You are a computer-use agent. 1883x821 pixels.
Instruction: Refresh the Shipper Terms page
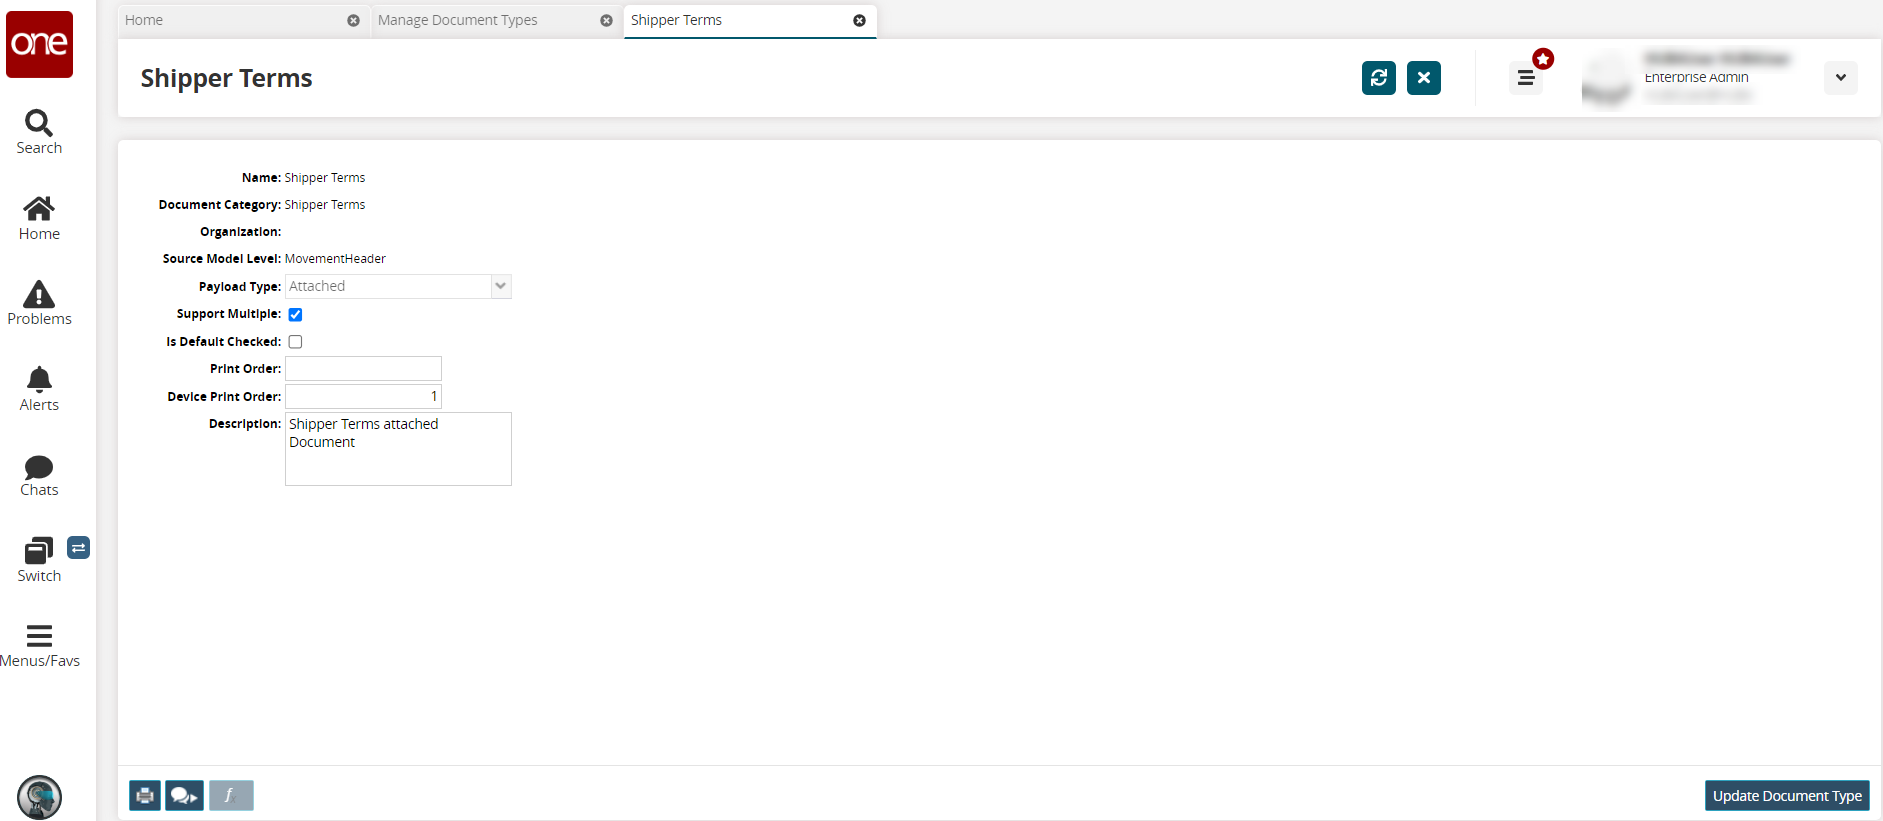pos(1379,78)
